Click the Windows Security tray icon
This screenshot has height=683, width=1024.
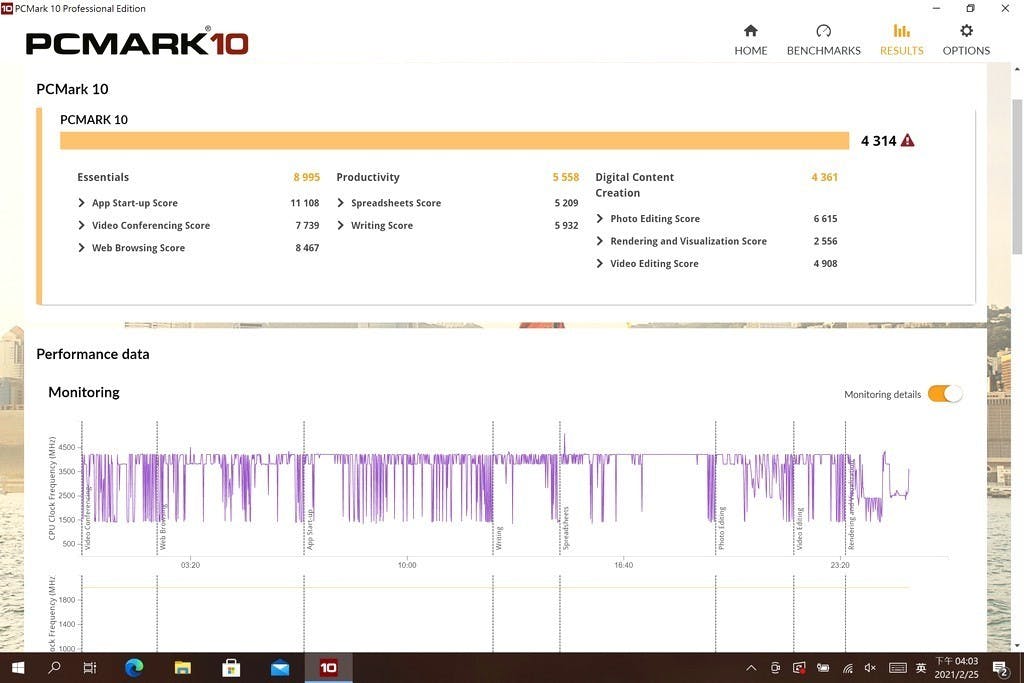(799, 667)
